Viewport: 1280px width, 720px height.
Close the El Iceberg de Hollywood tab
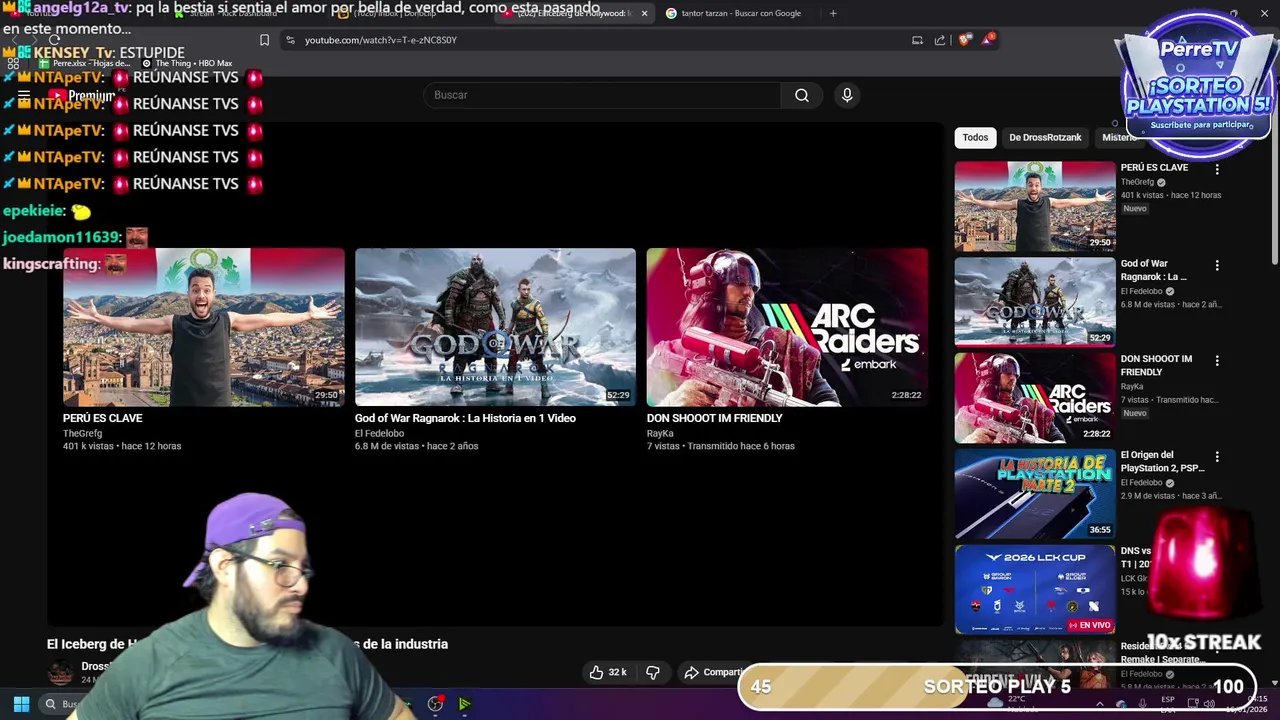(644, 13)
